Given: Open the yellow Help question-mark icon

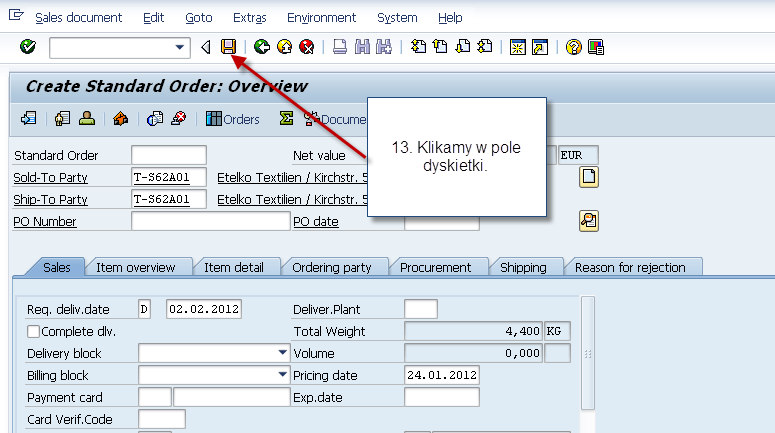Looking at the screenshot, I should click(573, 47).
